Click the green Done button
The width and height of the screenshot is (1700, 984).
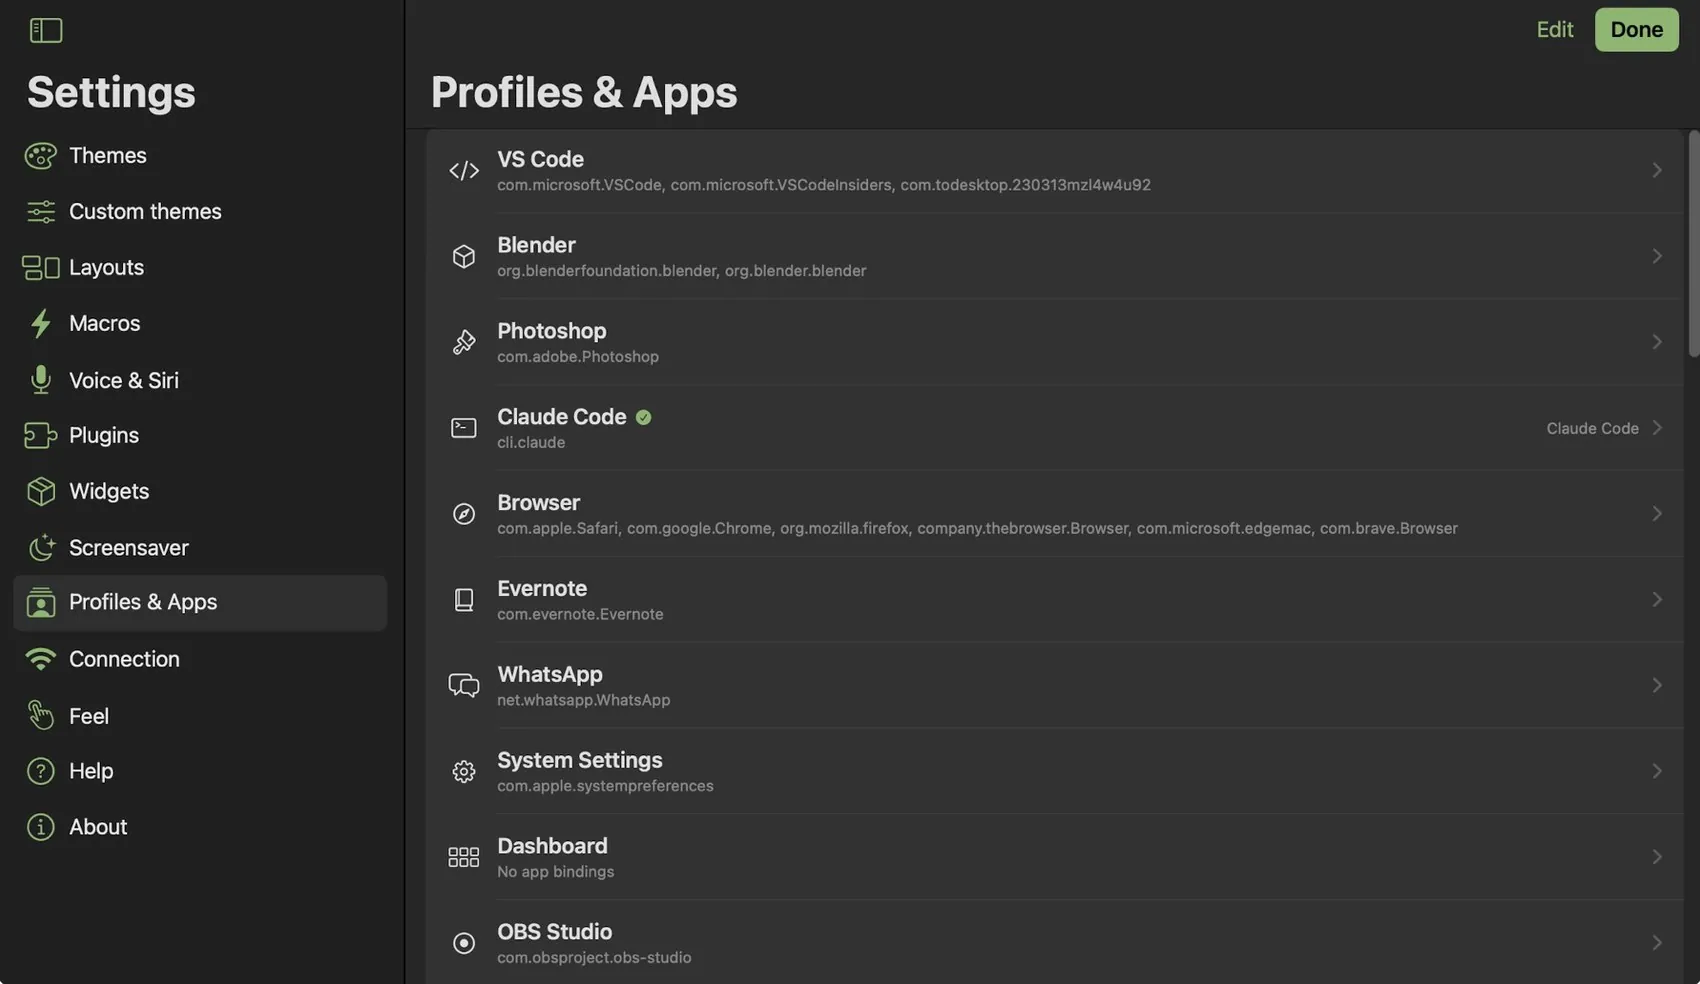click(x=1636, y=30)
